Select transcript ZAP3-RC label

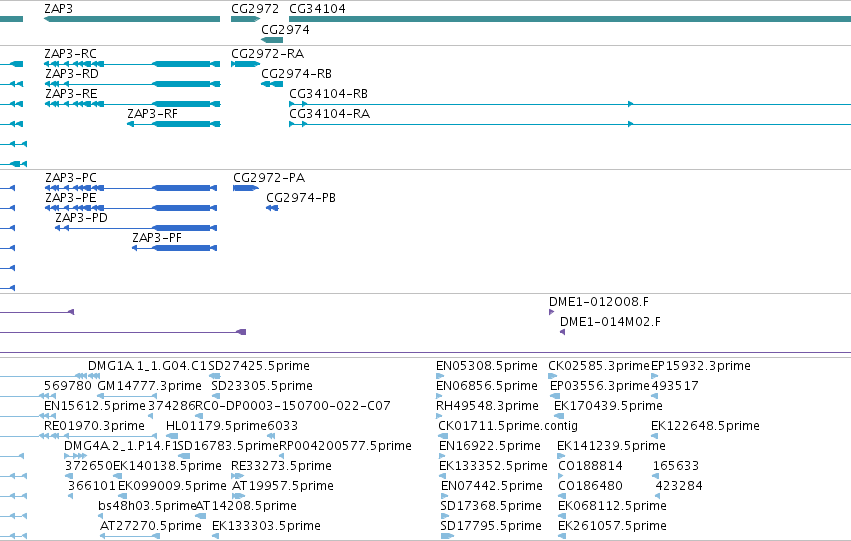point(70,54)
